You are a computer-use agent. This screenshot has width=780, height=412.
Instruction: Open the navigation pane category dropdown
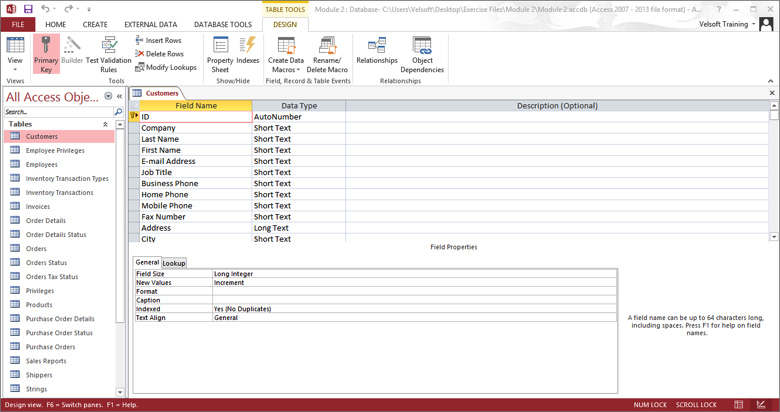coord(108,97)
